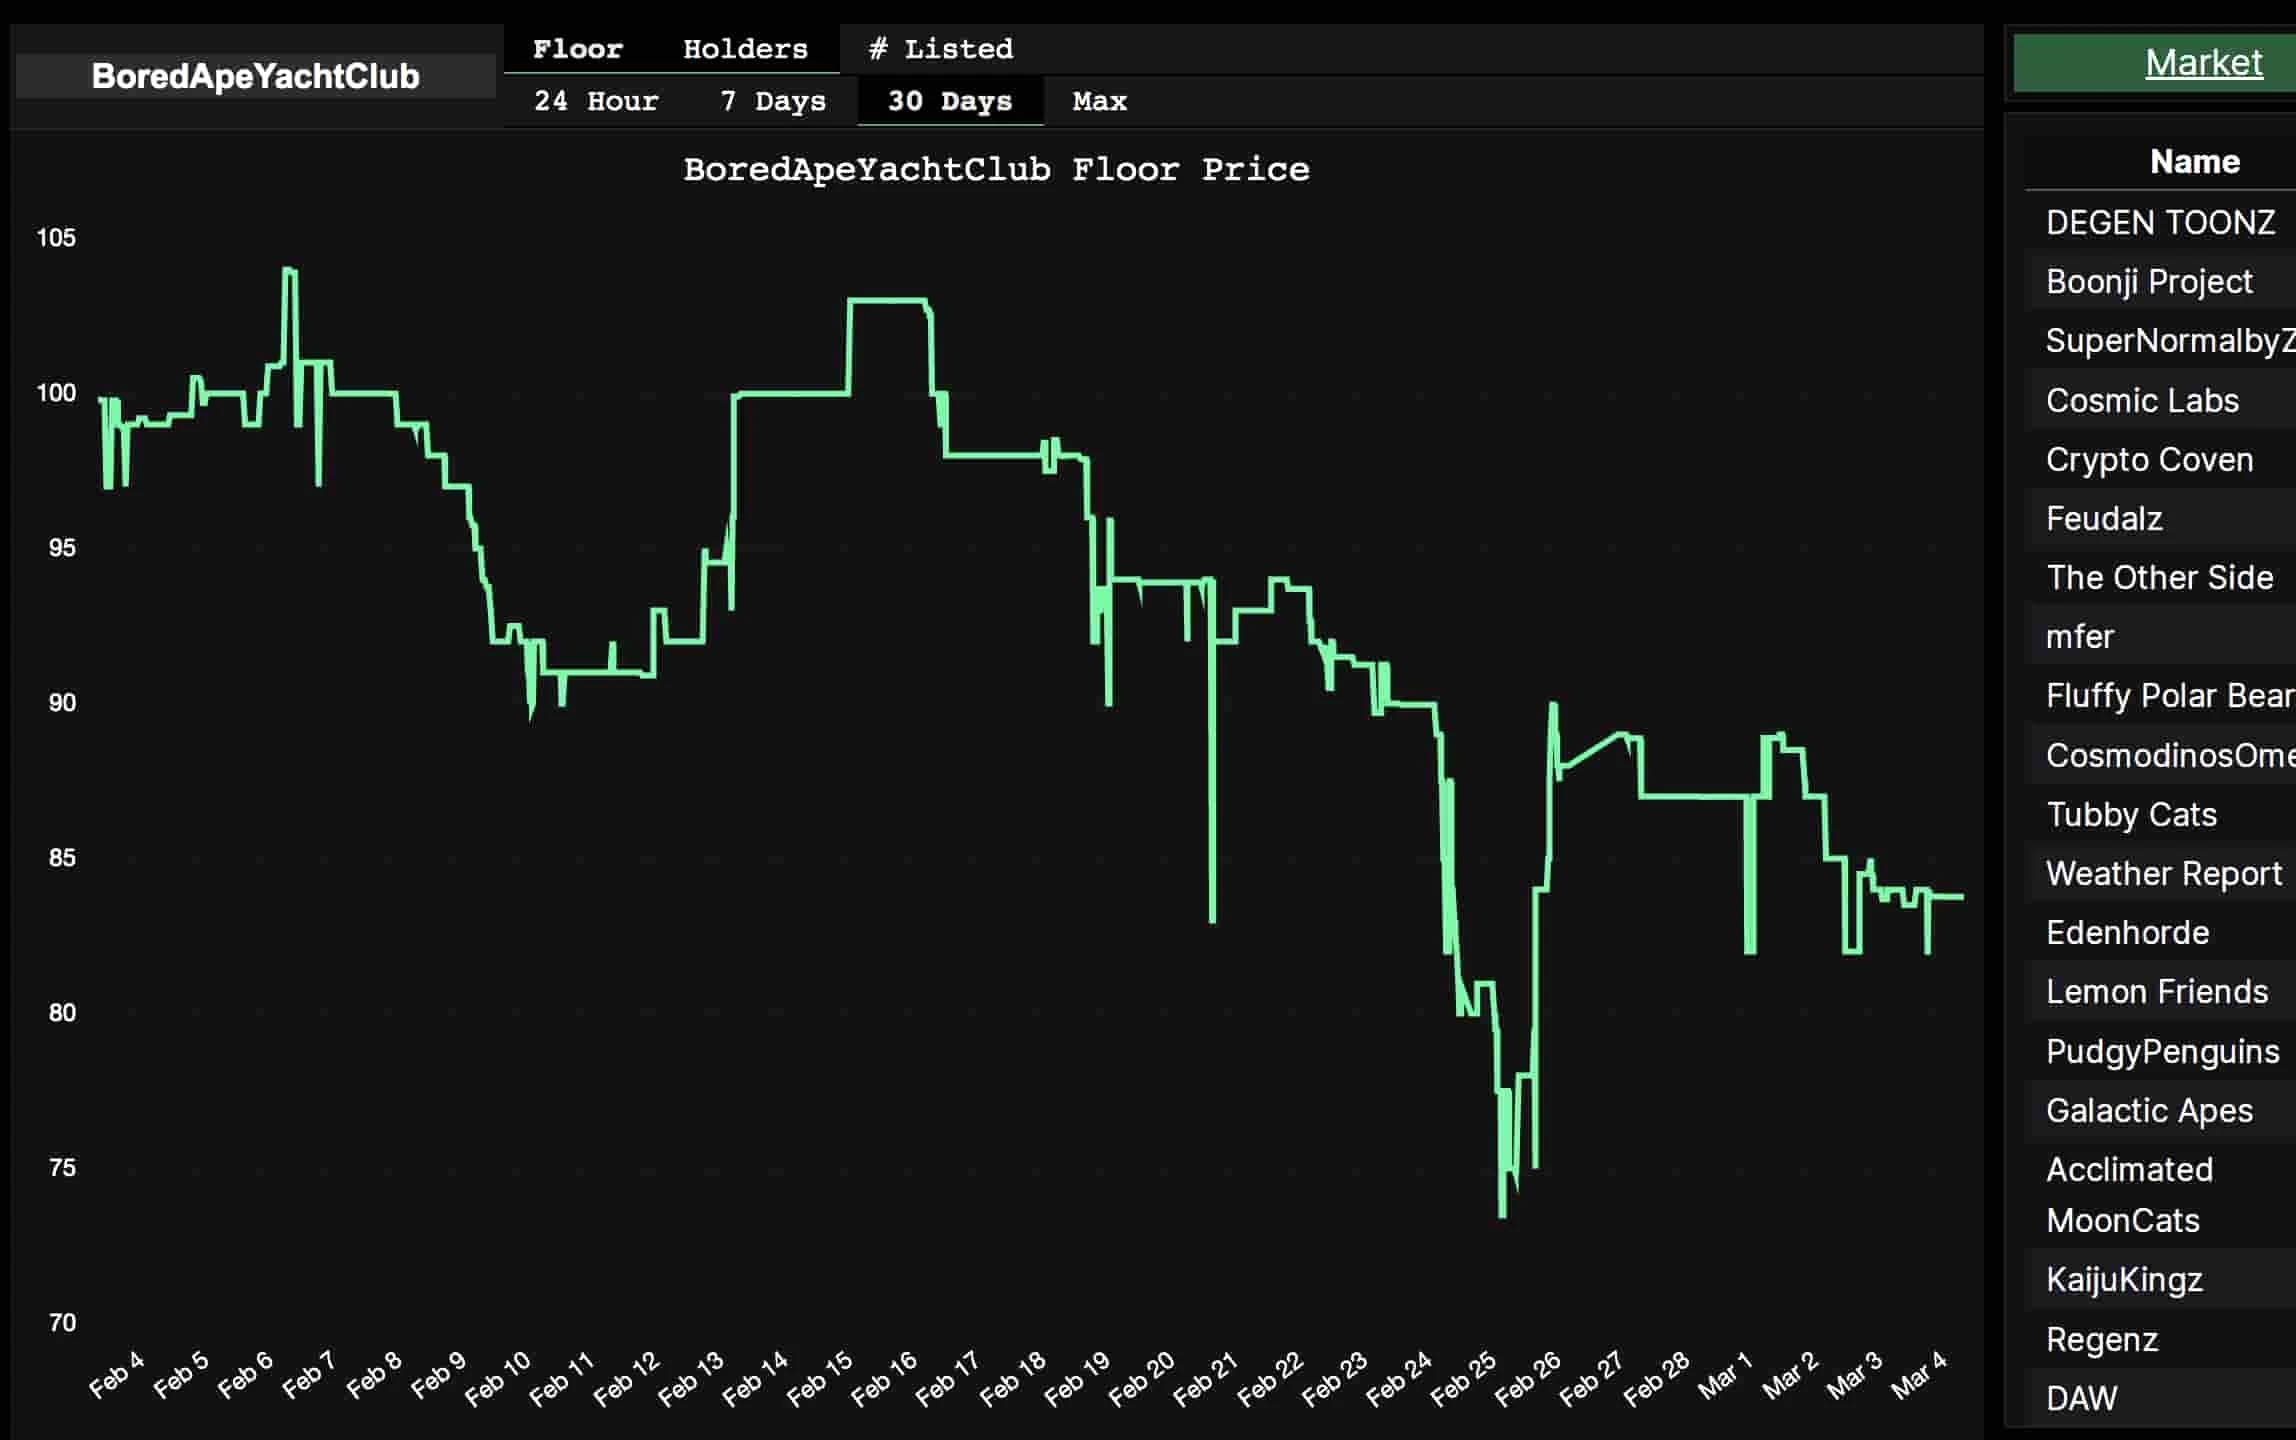This screenshot has width=2296, height=1440.
Task: Sort by the Name column header
Action: pyautogui.click(x=2194, y=162)
